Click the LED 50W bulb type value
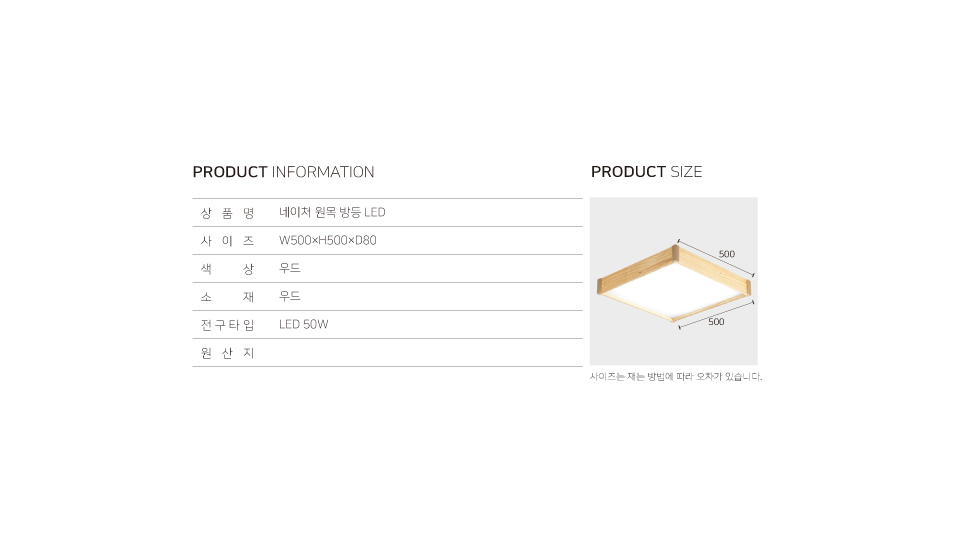Screen dimensions: 960x560 (304, 325)
